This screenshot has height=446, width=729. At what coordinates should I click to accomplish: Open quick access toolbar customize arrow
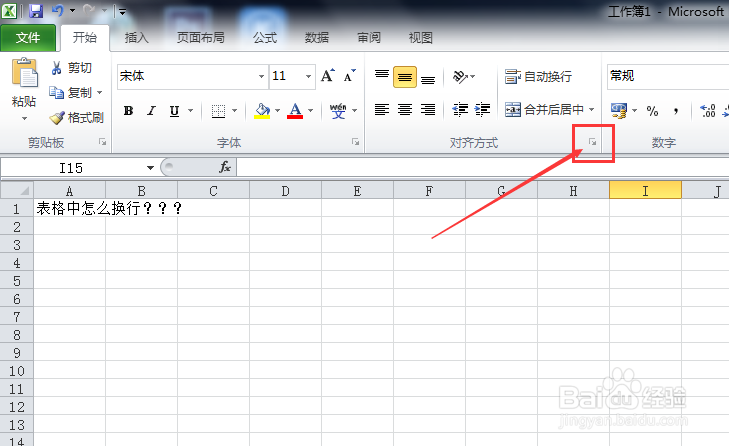122,12
